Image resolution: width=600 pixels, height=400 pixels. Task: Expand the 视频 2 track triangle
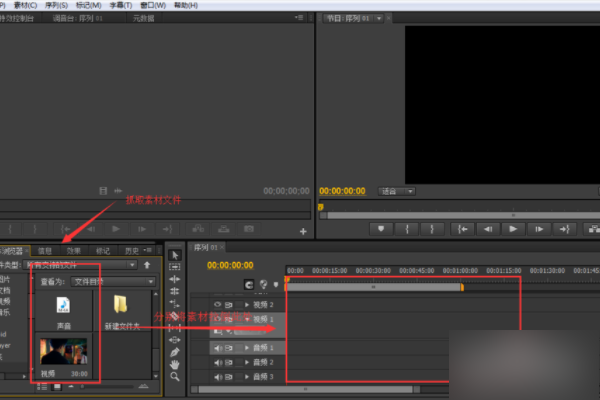[x=247, y=305]
